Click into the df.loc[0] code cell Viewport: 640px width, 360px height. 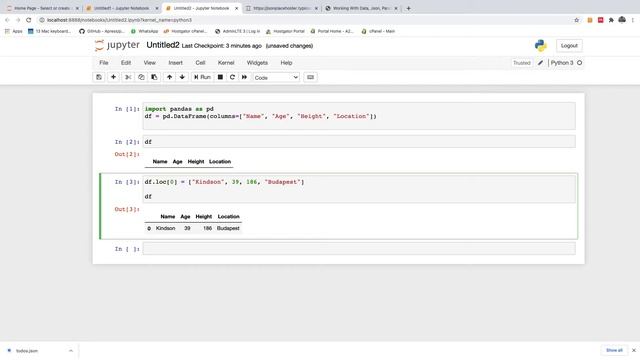coord(359,189)
